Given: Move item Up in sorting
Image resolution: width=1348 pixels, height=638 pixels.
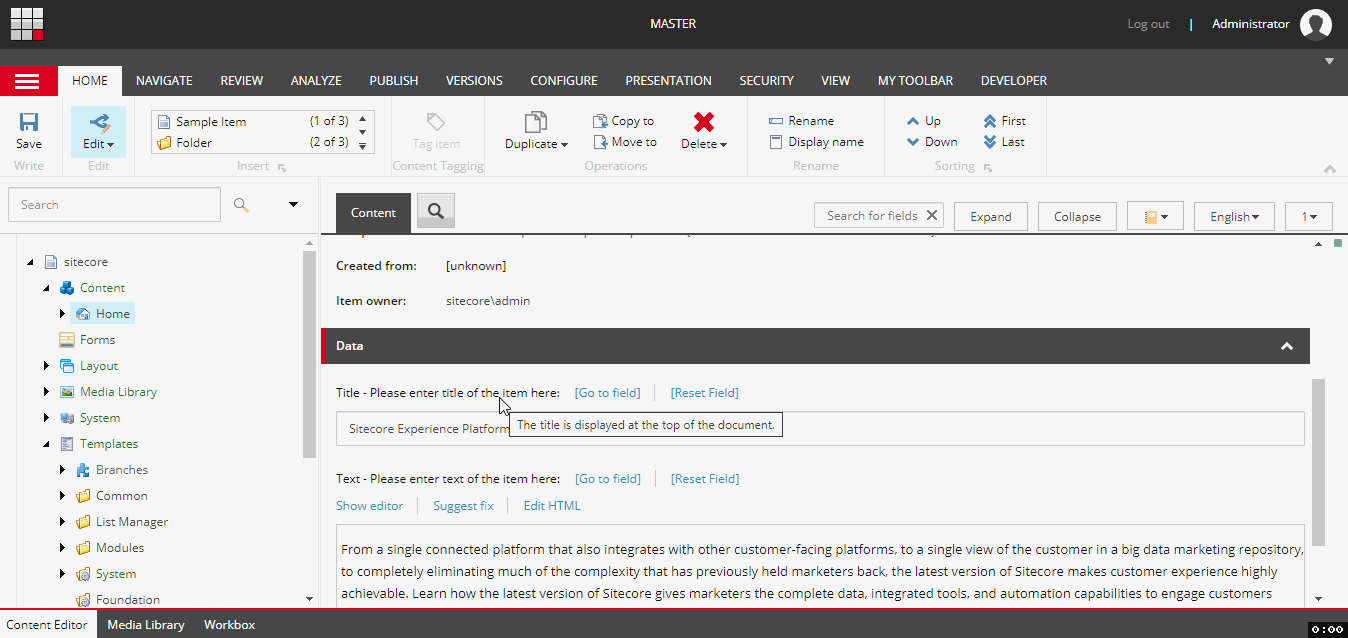Looking at the screenshot, I should 924,121.
